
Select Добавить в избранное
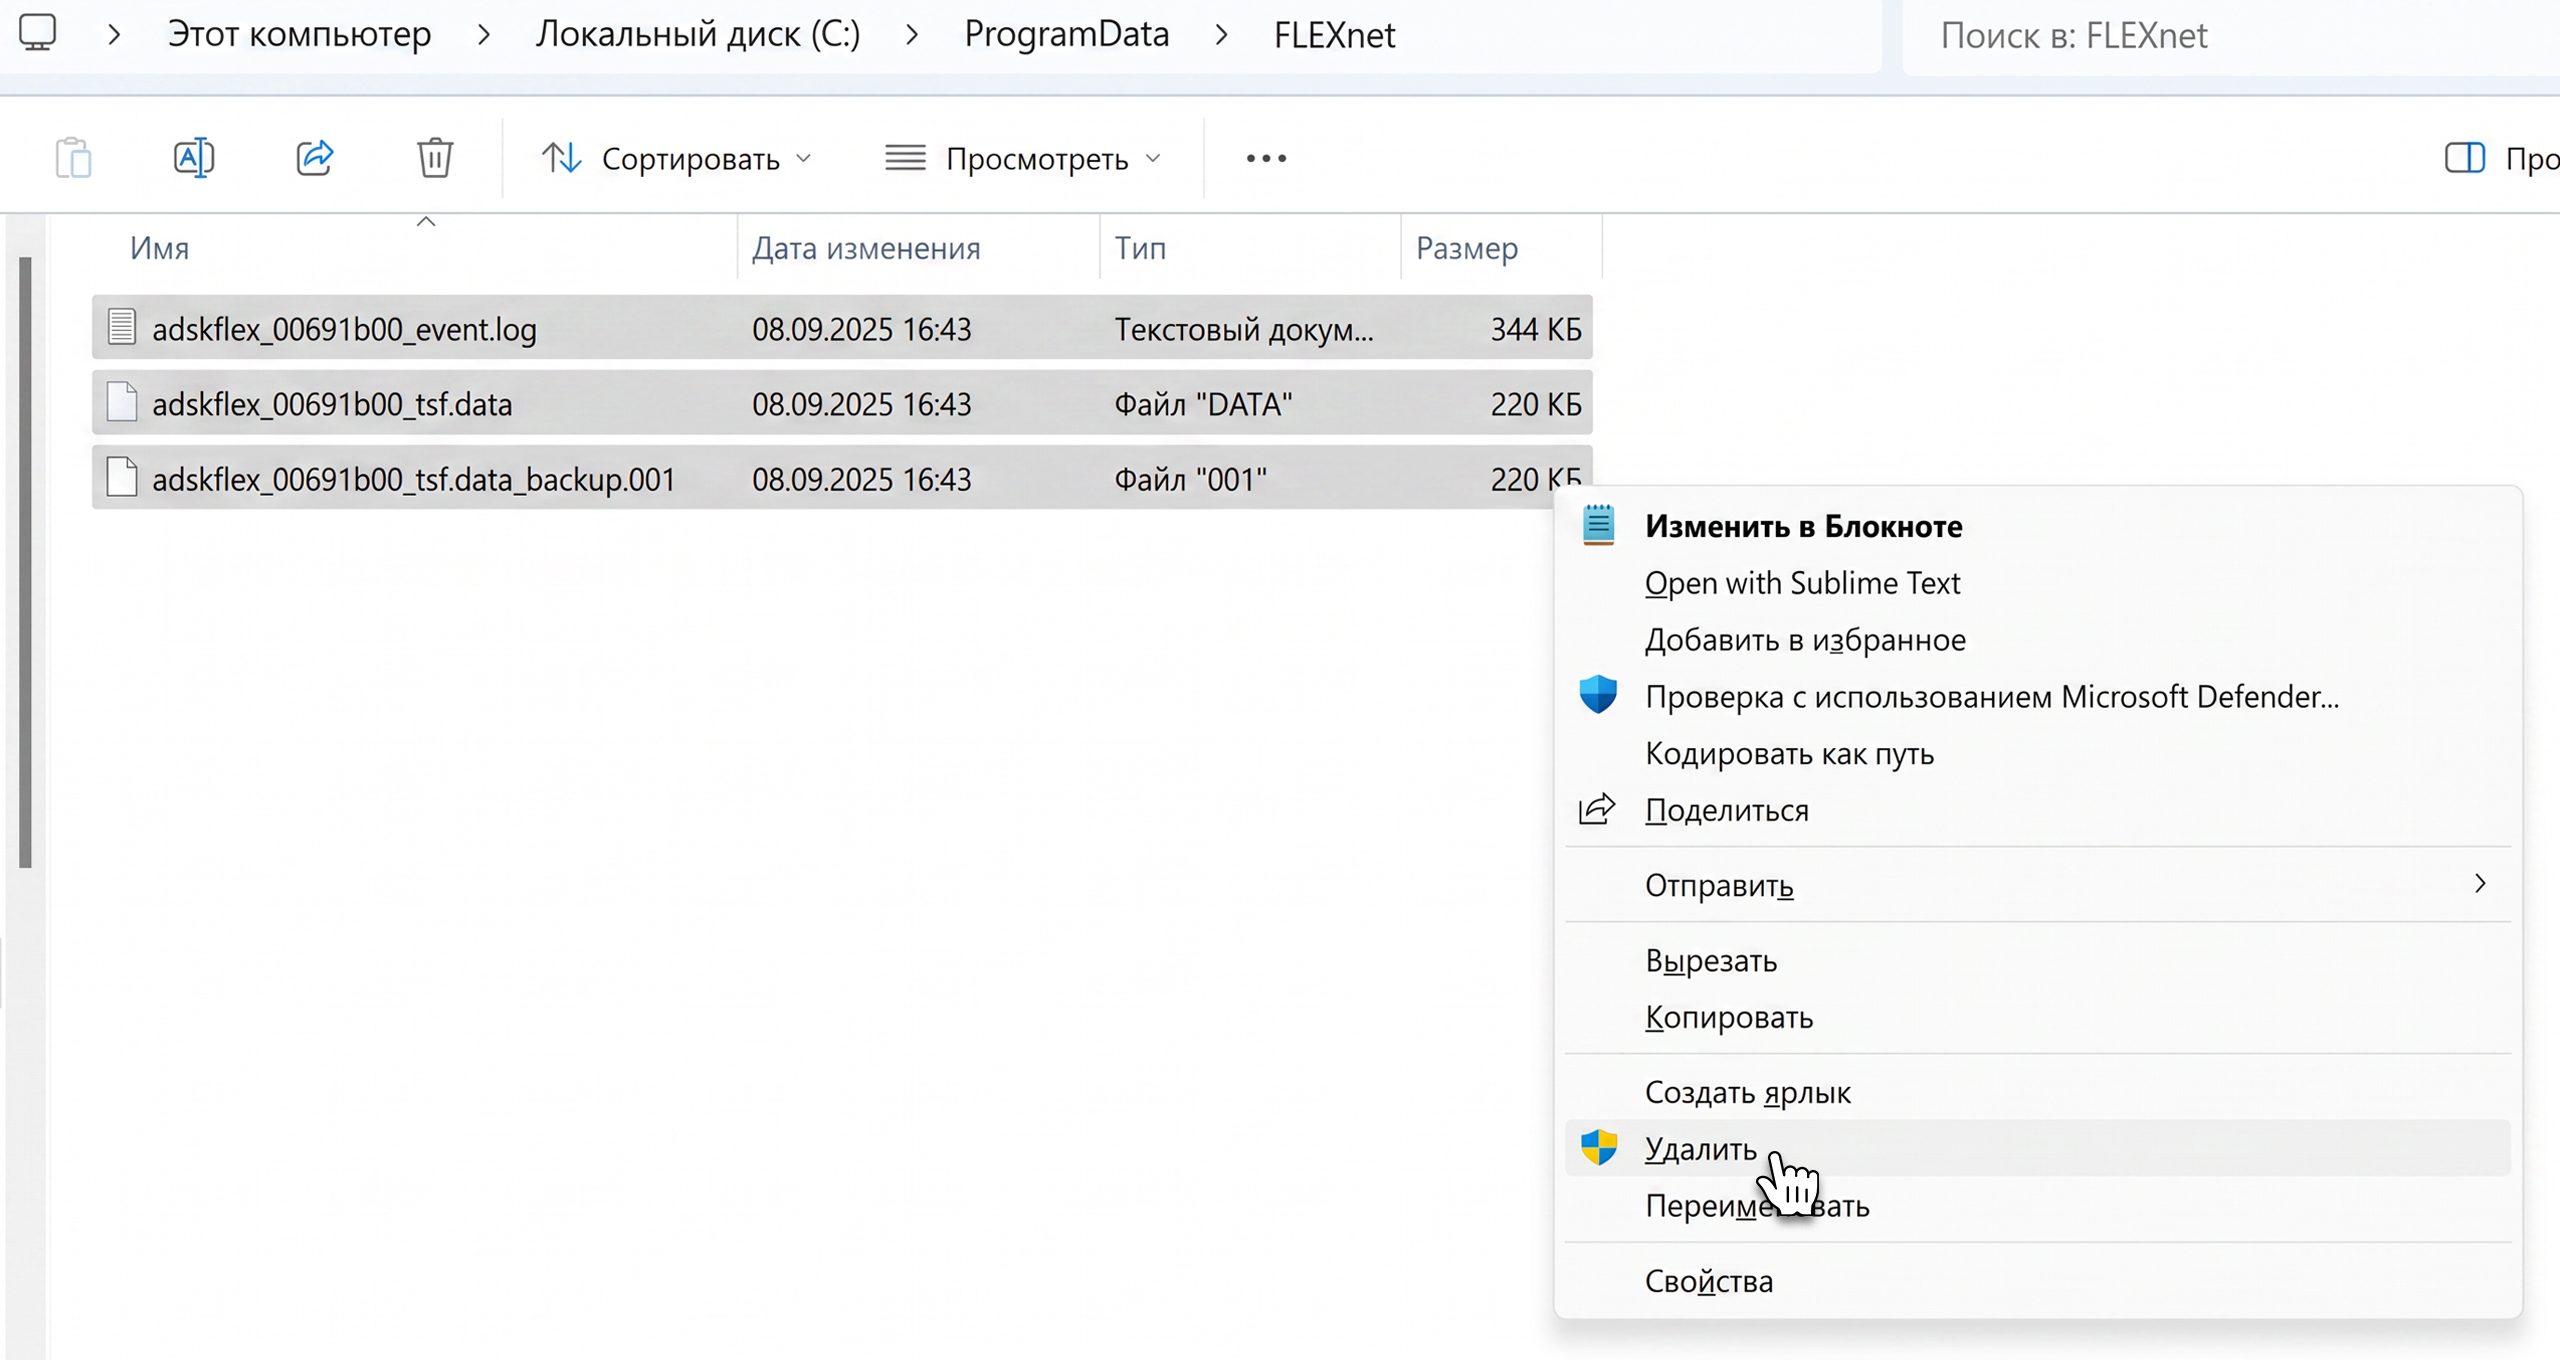(x=2038, y=640)
